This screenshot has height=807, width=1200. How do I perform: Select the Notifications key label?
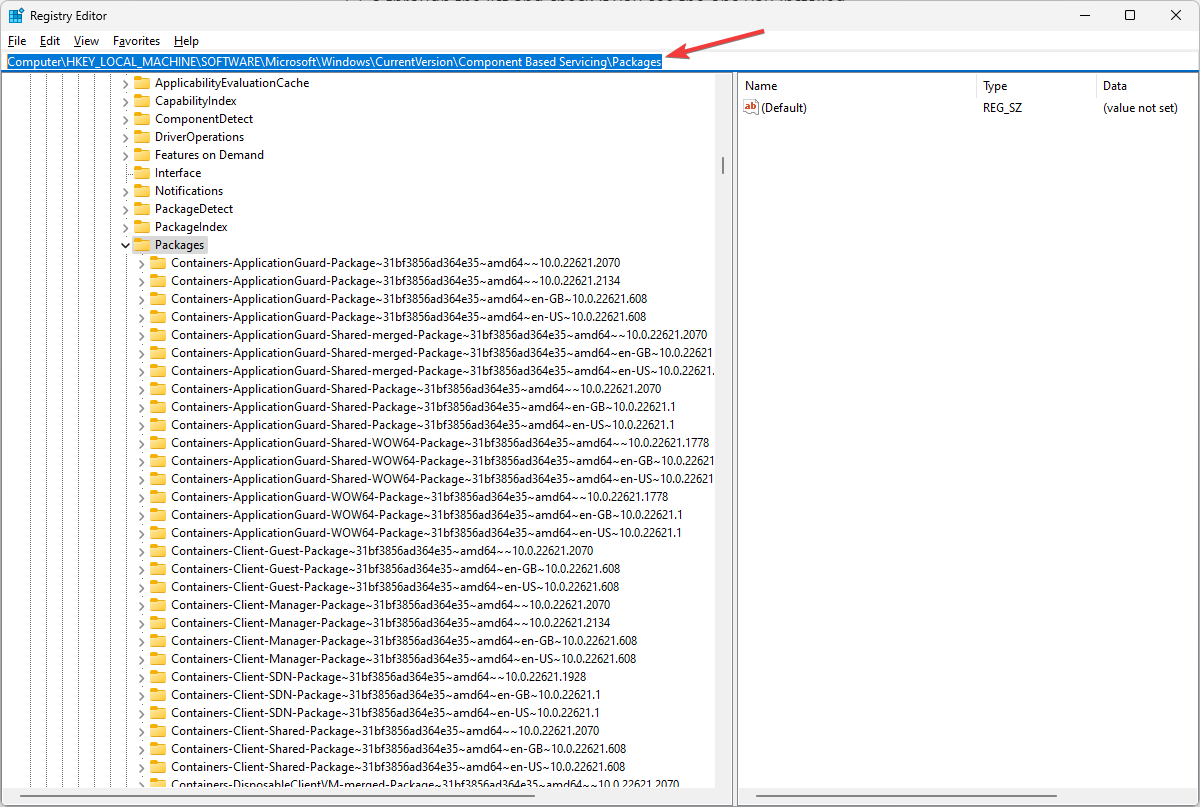(x=189, y=191)
